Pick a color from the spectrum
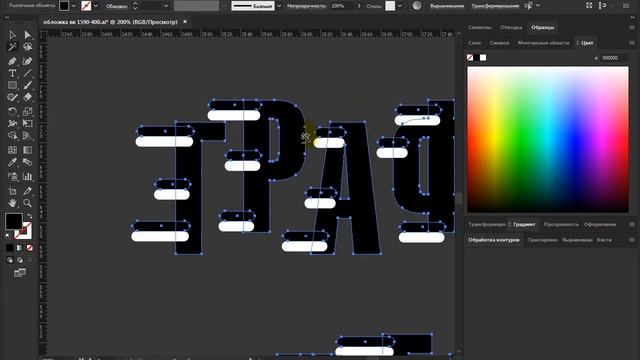 (x=548, y=140)
